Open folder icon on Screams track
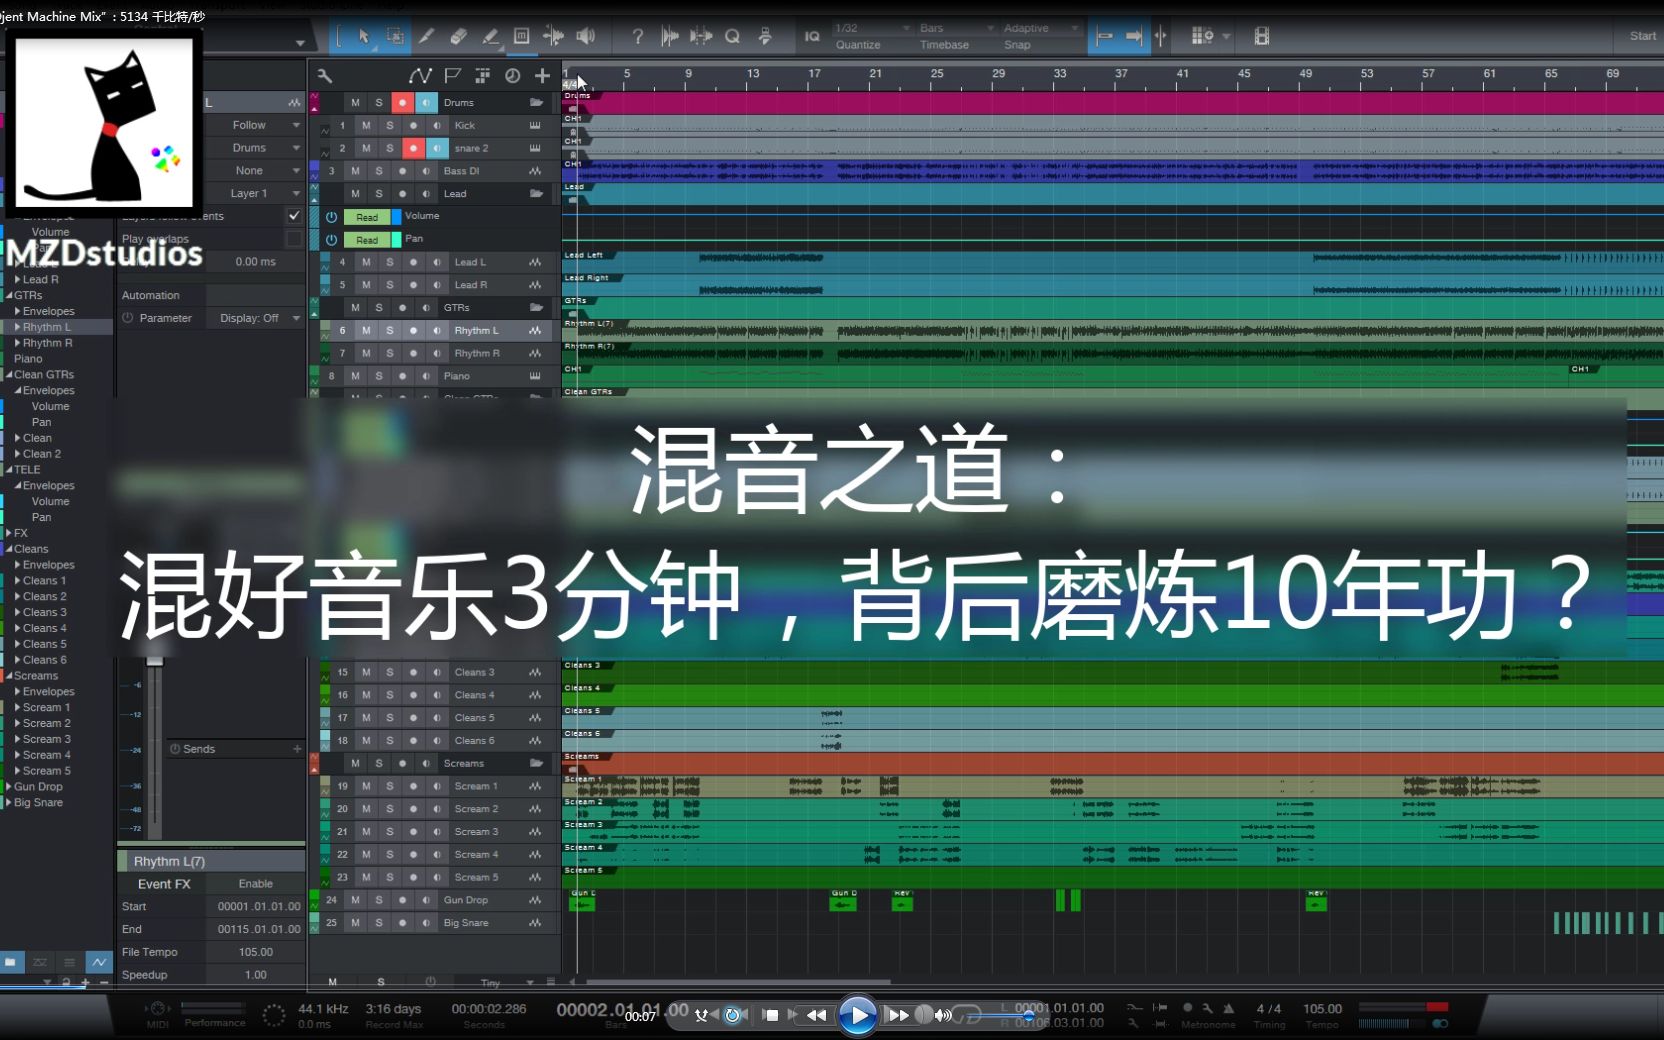This screenshot has height=1040, width=1664. 536,763
